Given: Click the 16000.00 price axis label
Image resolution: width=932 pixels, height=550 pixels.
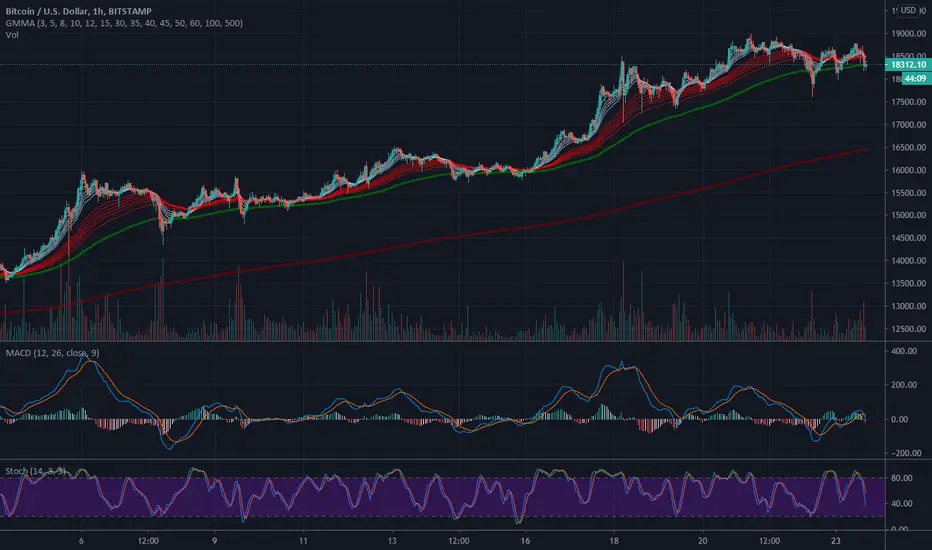Looking at the screenshot, I should point(908,170).
